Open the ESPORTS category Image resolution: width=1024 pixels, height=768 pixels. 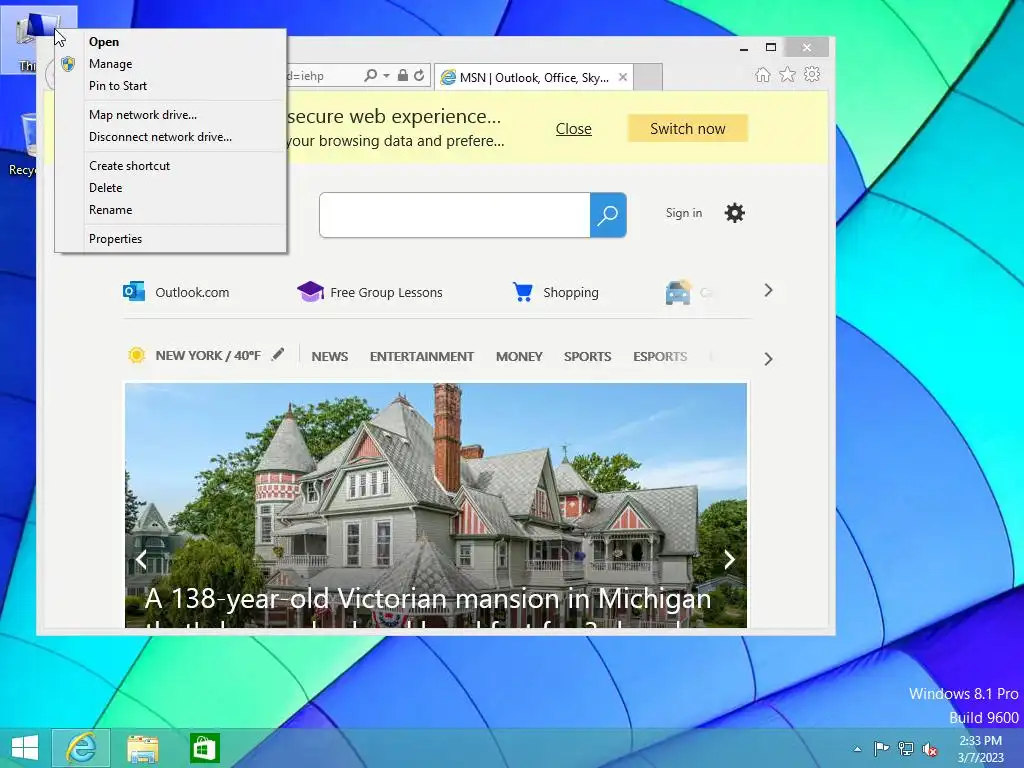click(660, 357)
